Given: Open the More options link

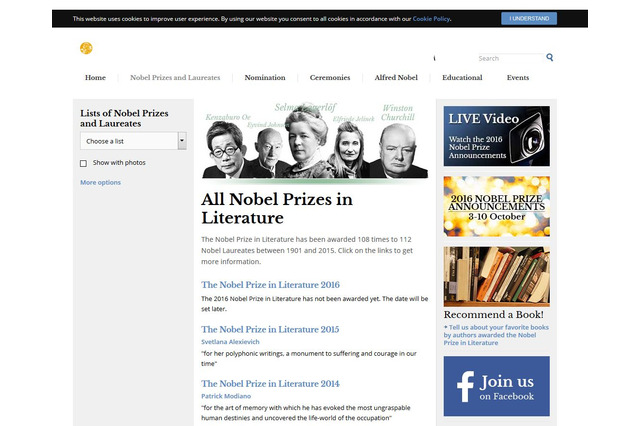Looking at the screenshot, I should coord(100,182).
